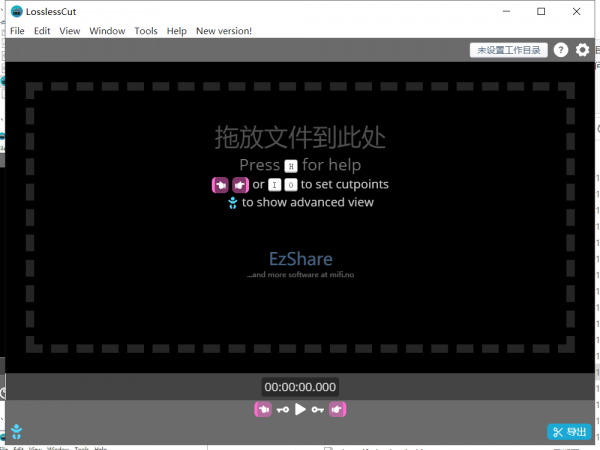Open settings gear icon
This screenshot has width=600, height=450.
582,50
